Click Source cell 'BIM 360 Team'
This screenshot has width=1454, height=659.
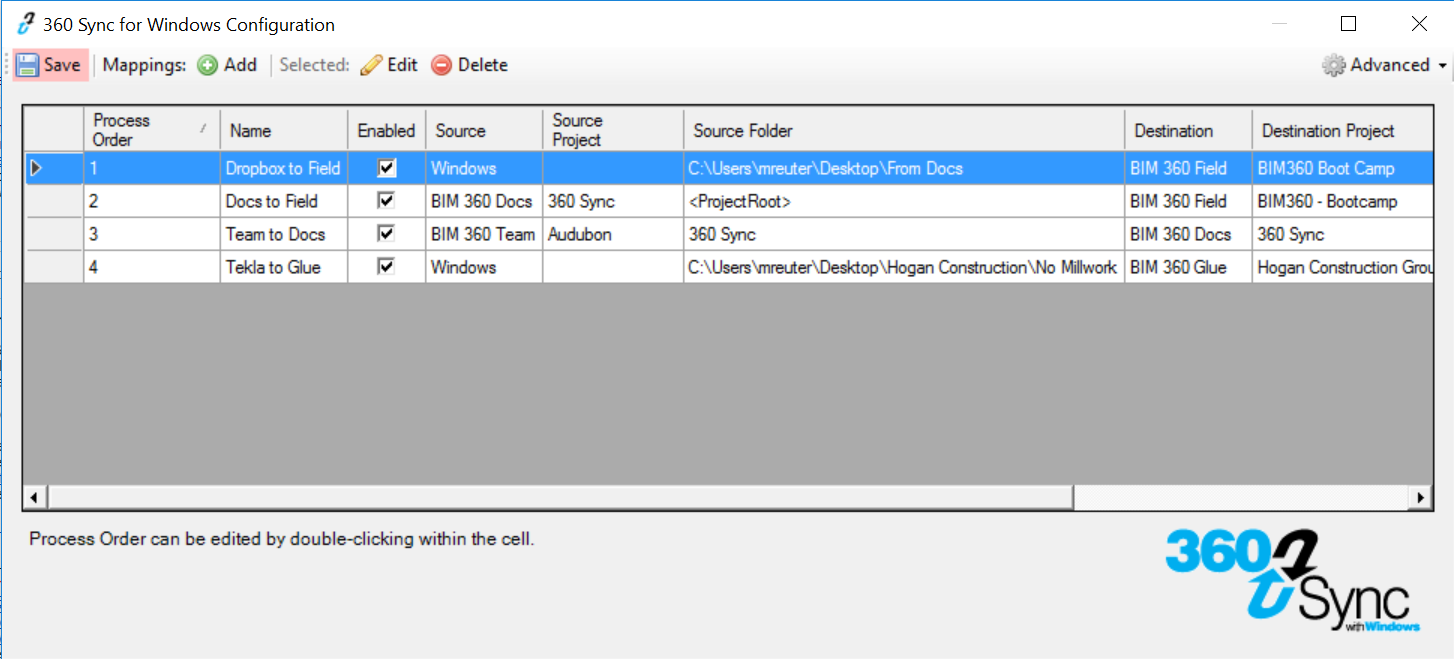coord(484,234)
